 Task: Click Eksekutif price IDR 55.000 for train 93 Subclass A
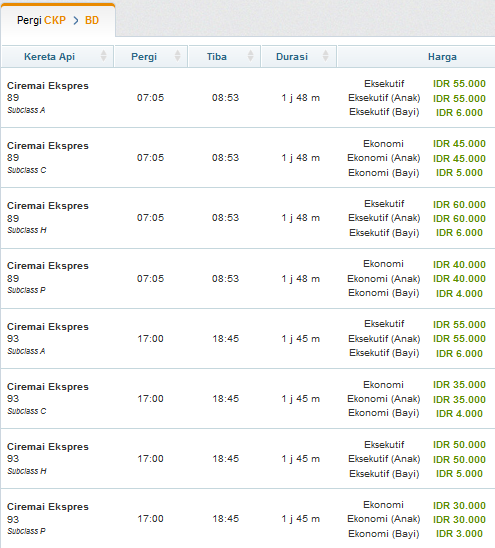click(x=459, y=325)
